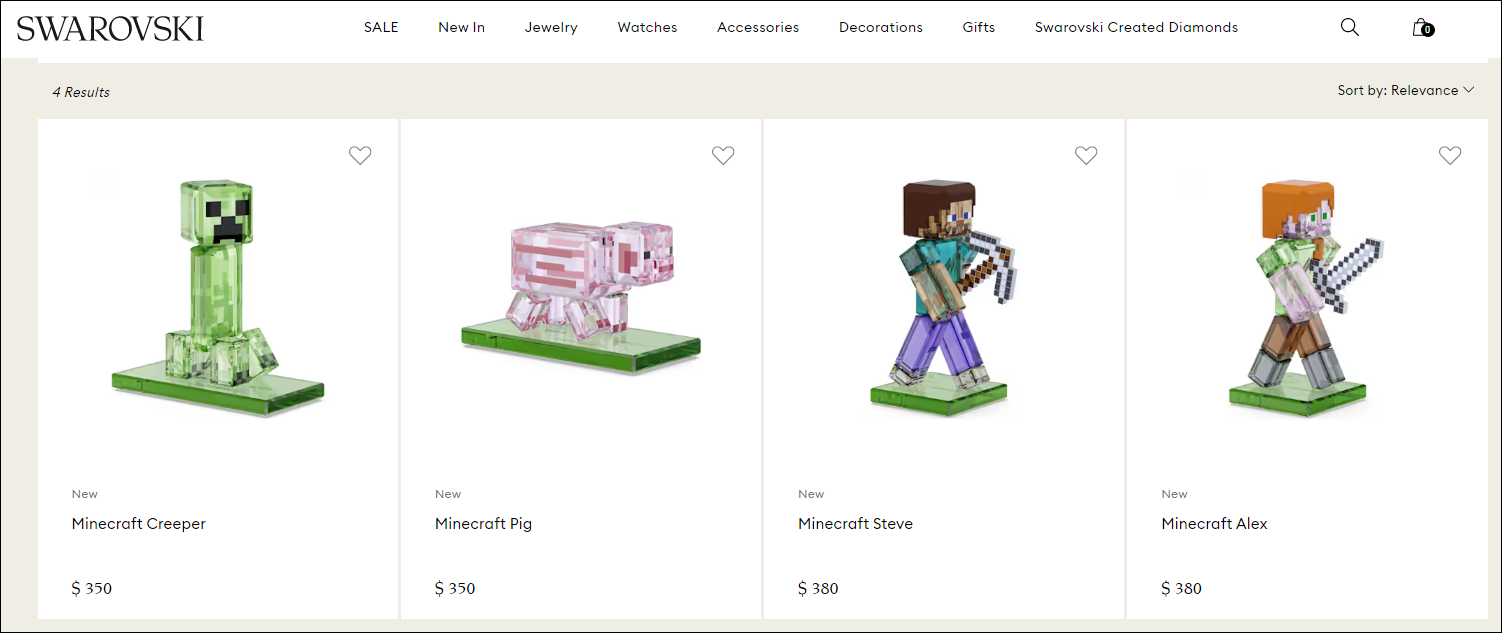Open the search magnifier icon
This screenshot has width=1502, height=633.
pyautogui.click(x=1349, y=27)
